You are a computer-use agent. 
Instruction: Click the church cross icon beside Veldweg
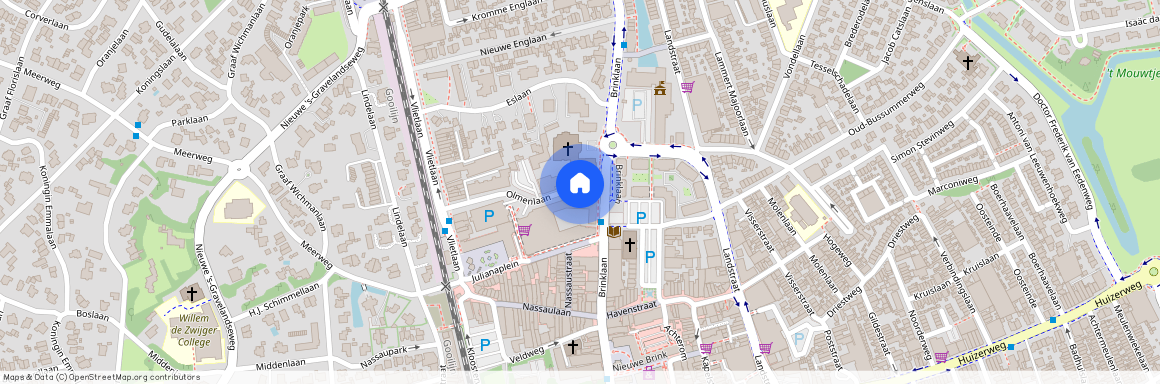click(572, 346)
